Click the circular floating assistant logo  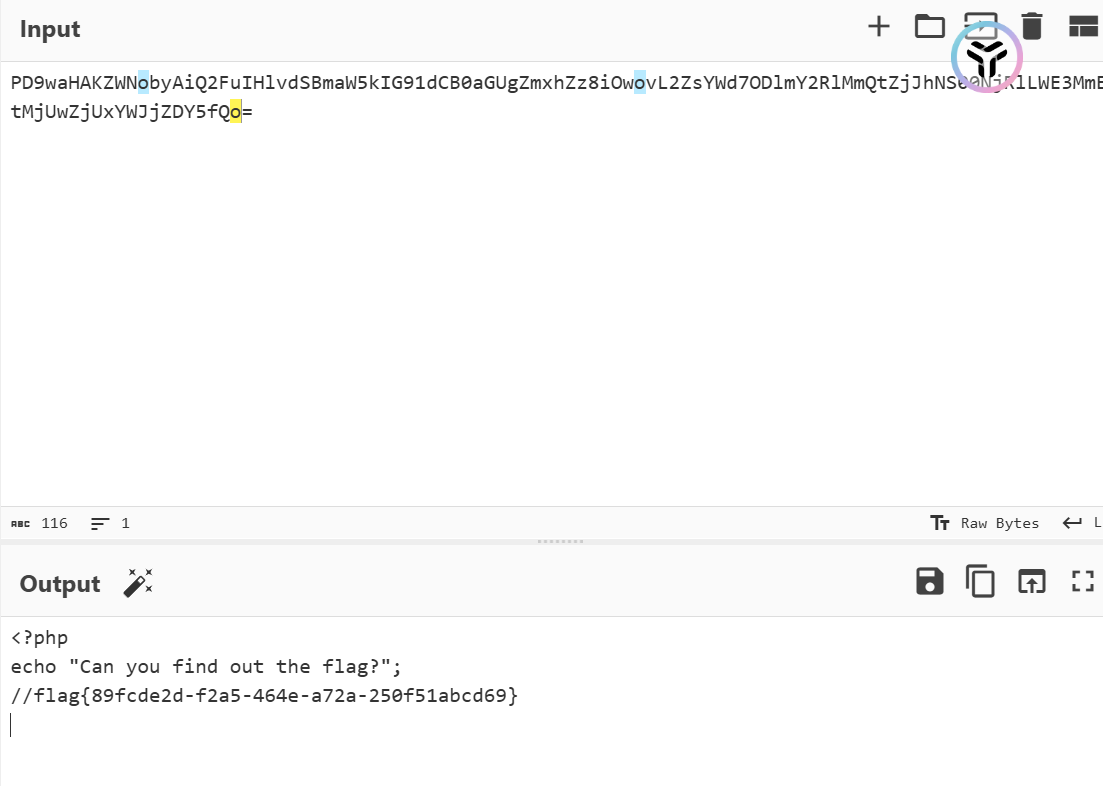point(986,57)
